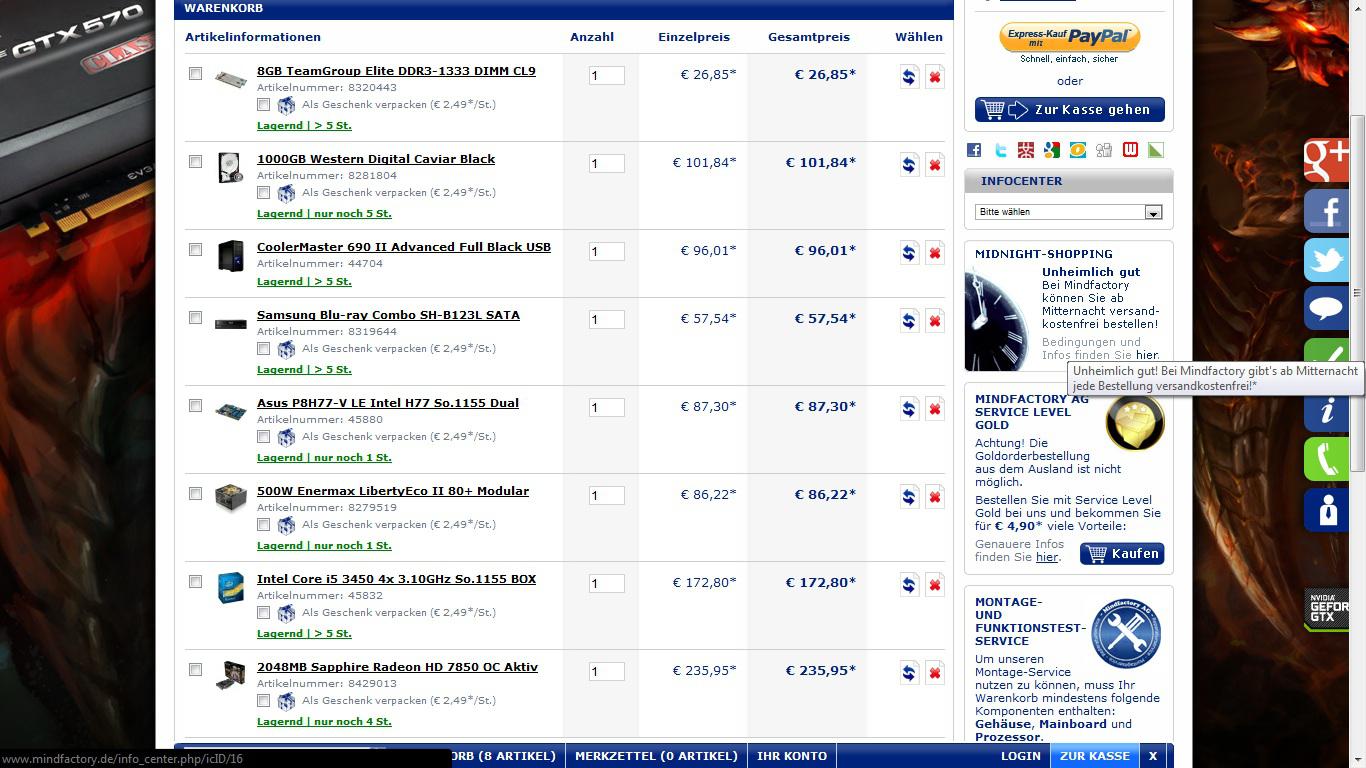Close the bottom bar with X

(x=1153, y=756)
